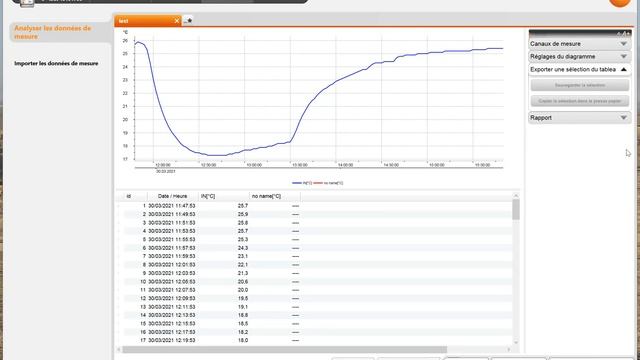Click the '19.1' value in row 13
Viewport: 640px width, 360px height.
243,307
